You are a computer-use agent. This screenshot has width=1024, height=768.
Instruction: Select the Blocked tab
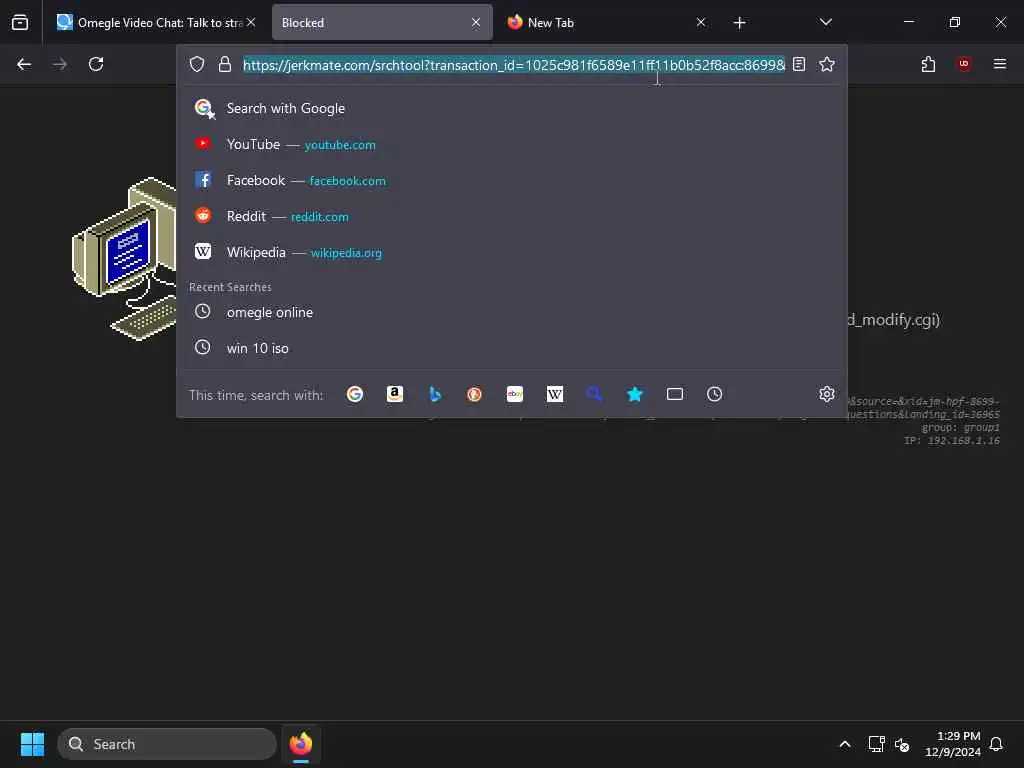[x=382, y=22]
